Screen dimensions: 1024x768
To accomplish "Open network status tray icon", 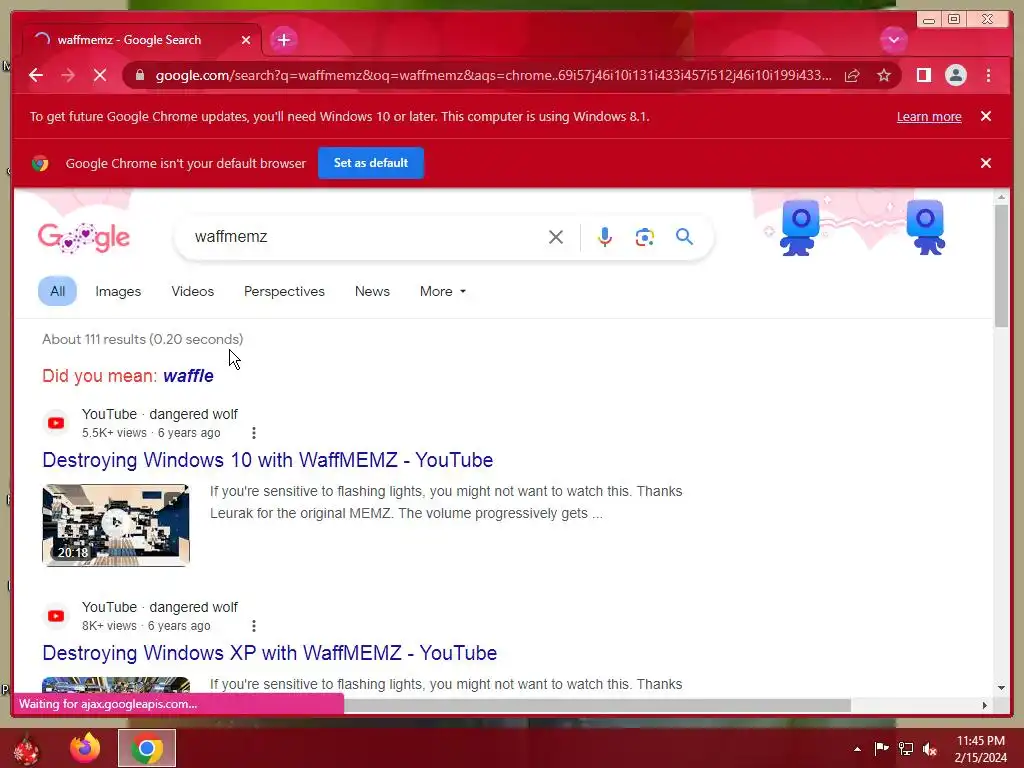I will [906, 749].
